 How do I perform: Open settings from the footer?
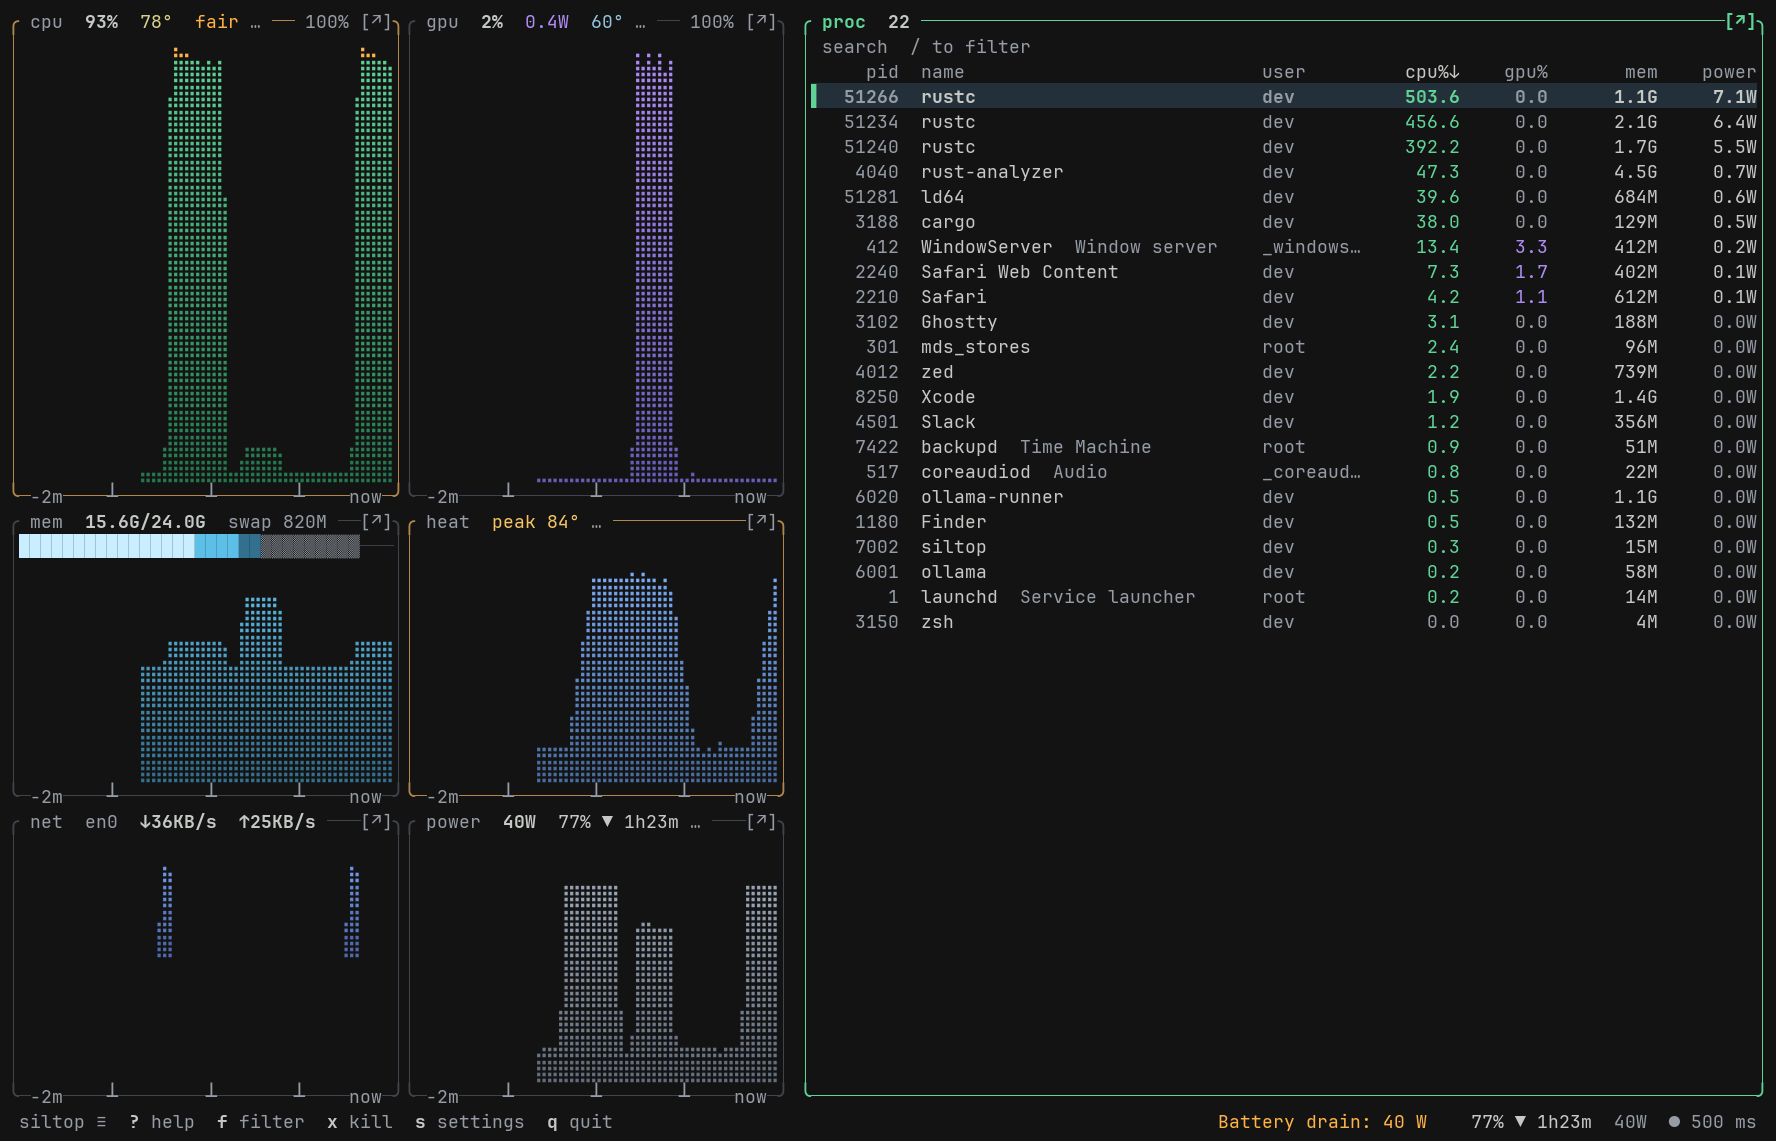click(469, 1122)
